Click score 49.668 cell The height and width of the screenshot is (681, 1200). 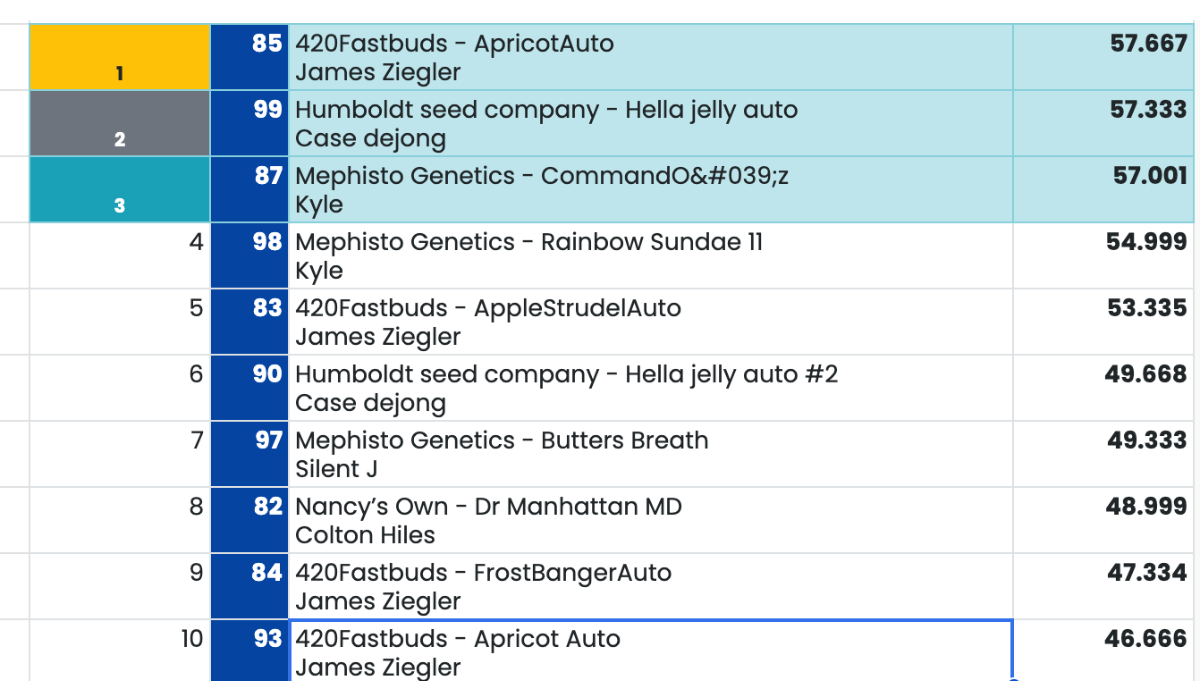coord(1105,388)
